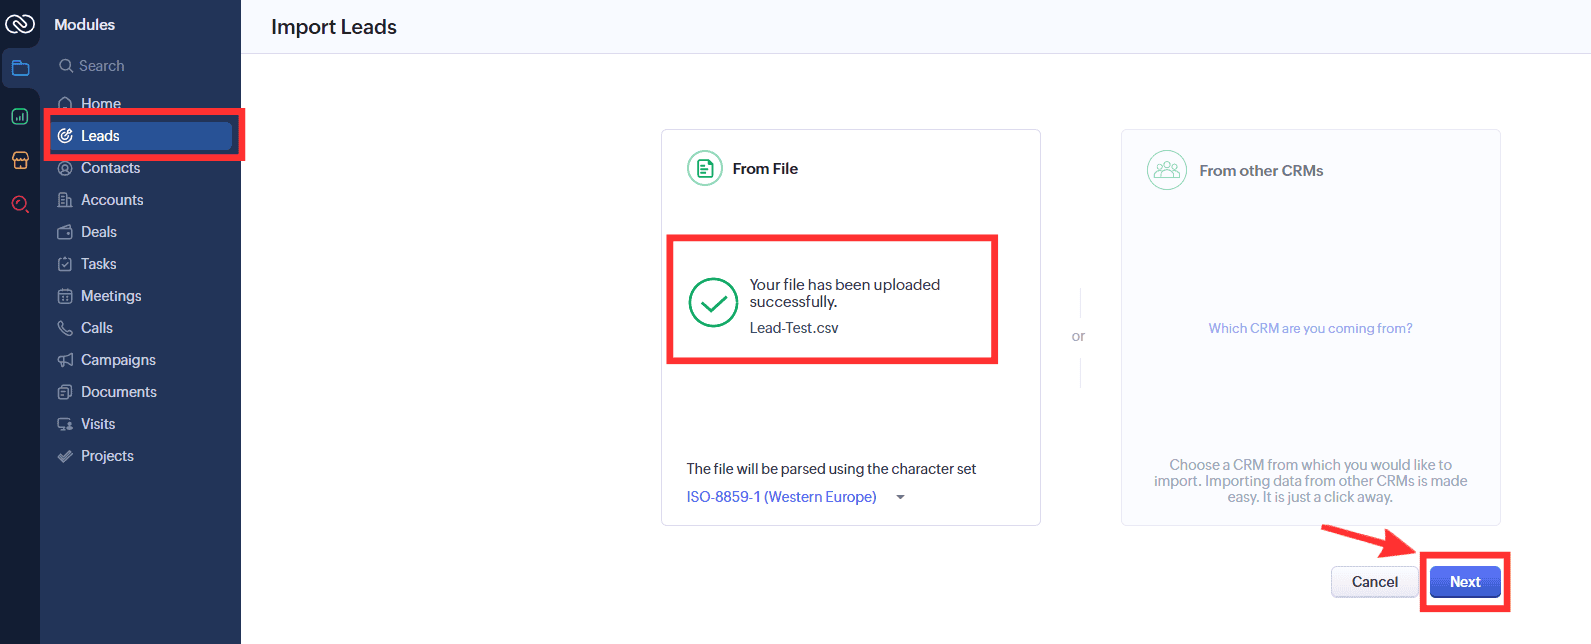This screenshot has height=644, width=1591.
Task: Open Campaigns from the sidebar
Action: (x=118, y=360)
